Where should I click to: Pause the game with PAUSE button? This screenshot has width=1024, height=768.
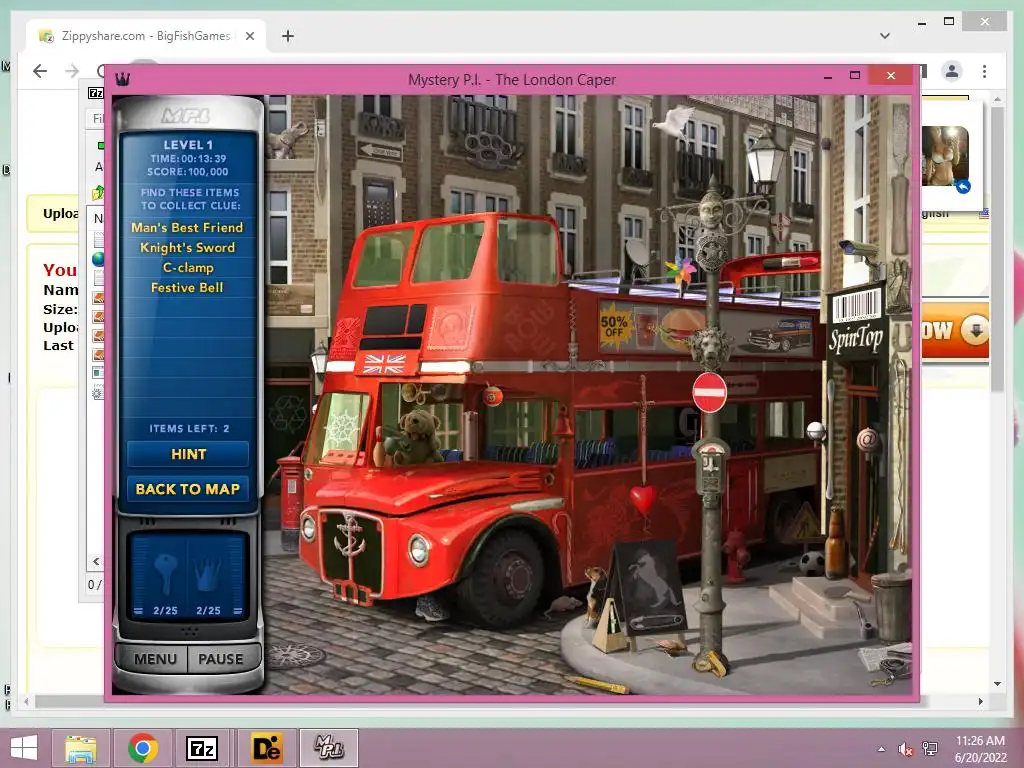pyautogui.click(x=221, y=659)
